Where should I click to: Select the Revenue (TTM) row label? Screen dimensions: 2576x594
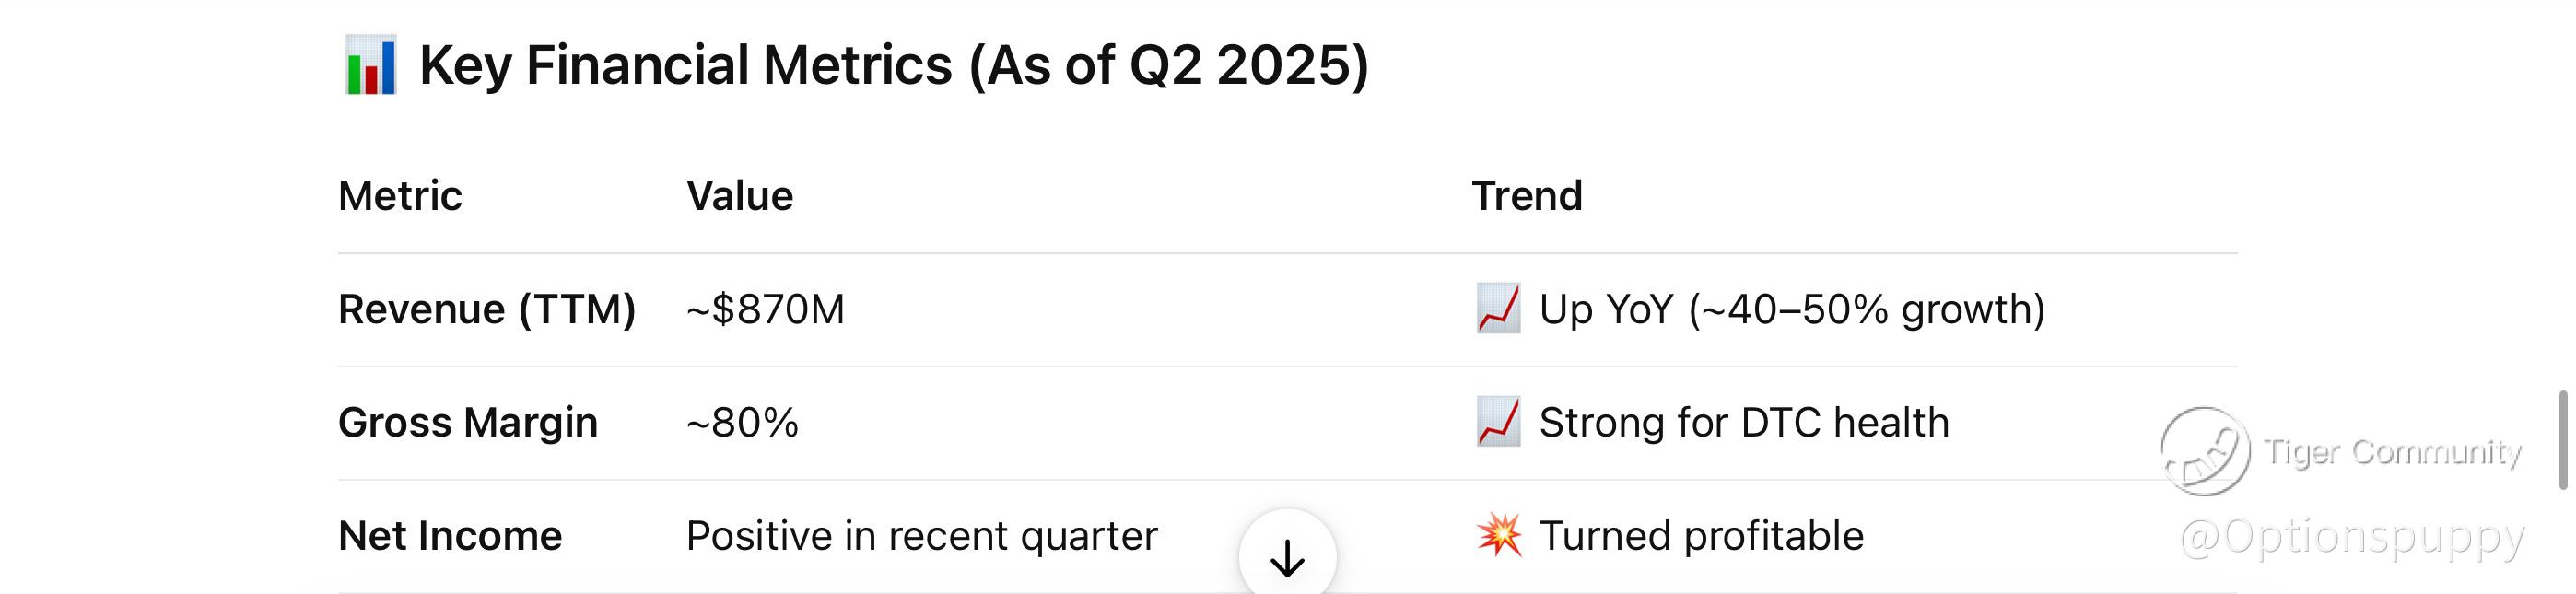487,309
